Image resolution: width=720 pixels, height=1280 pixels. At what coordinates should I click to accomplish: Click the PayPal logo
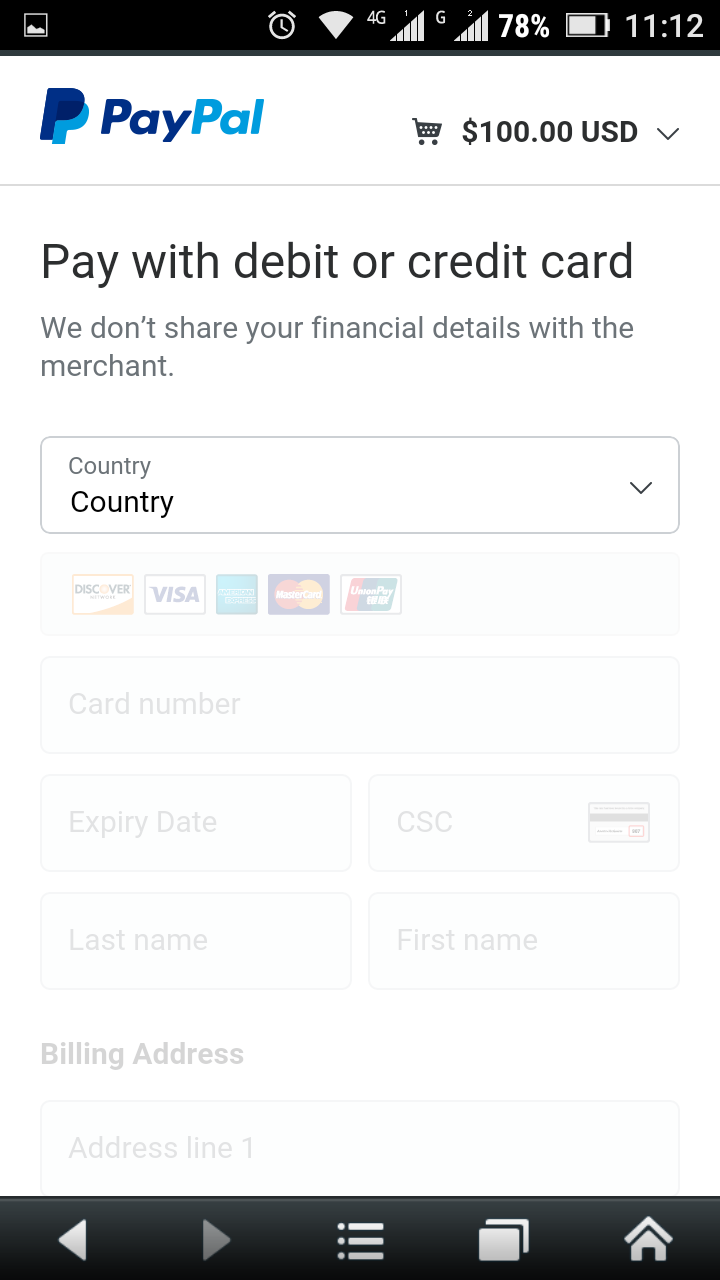[152, 117]
